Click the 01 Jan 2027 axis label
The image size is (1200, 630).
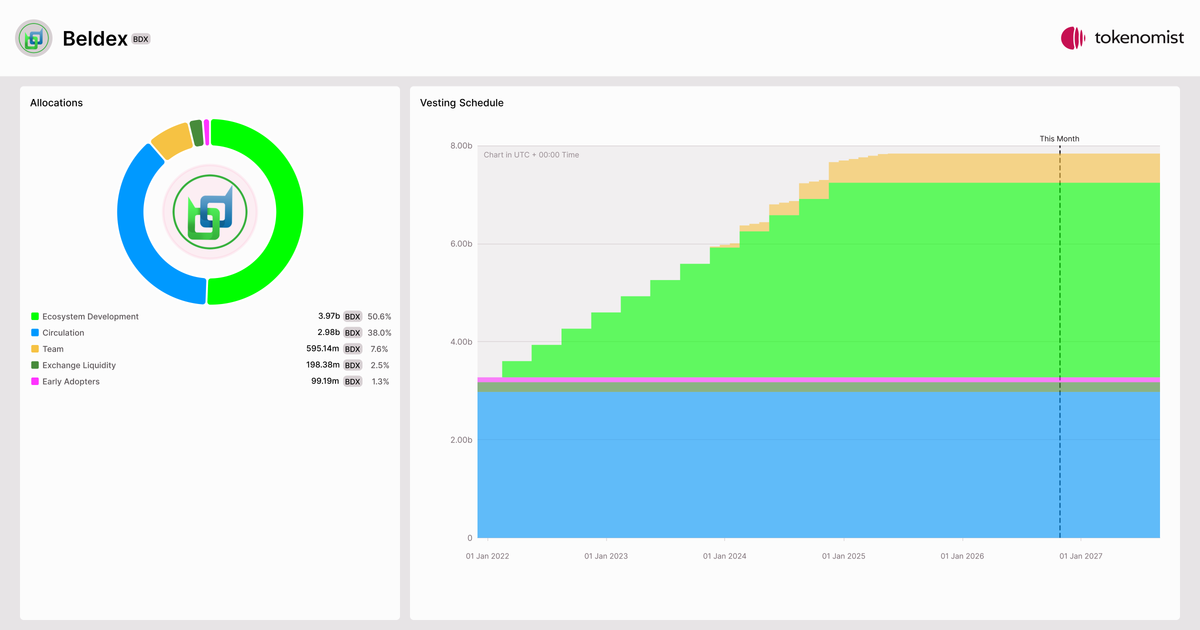[1080, 556]
